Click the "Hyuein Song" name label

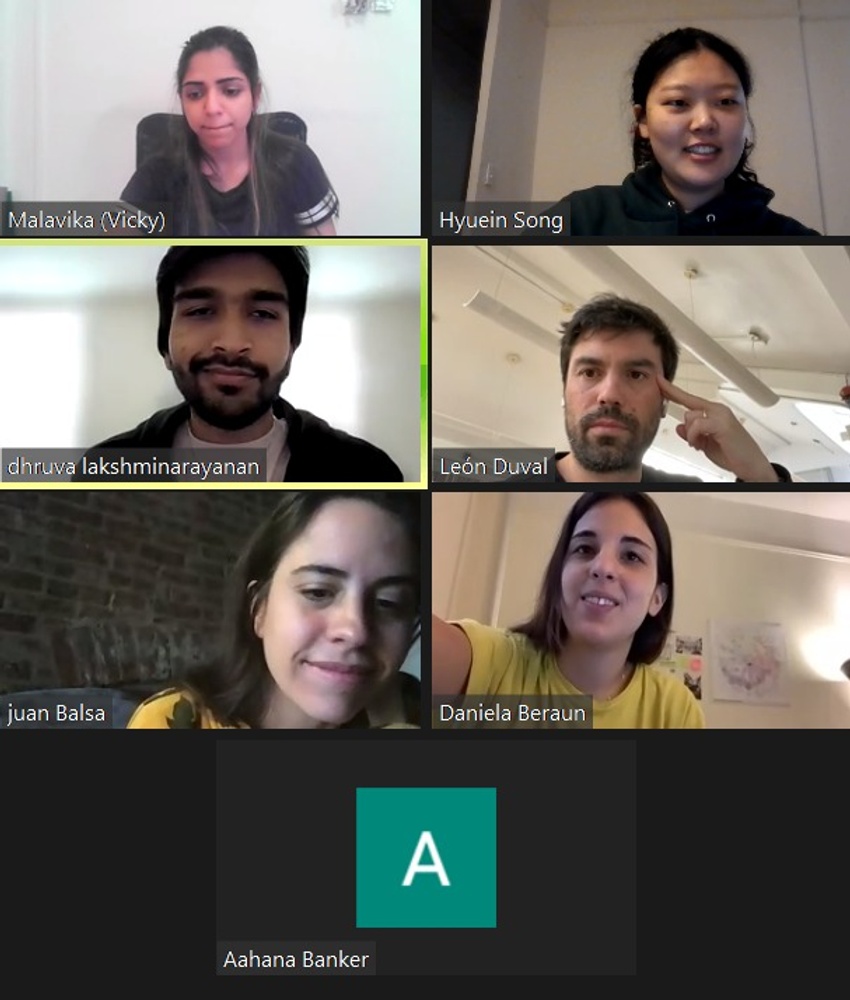click(x=501, y=220)
